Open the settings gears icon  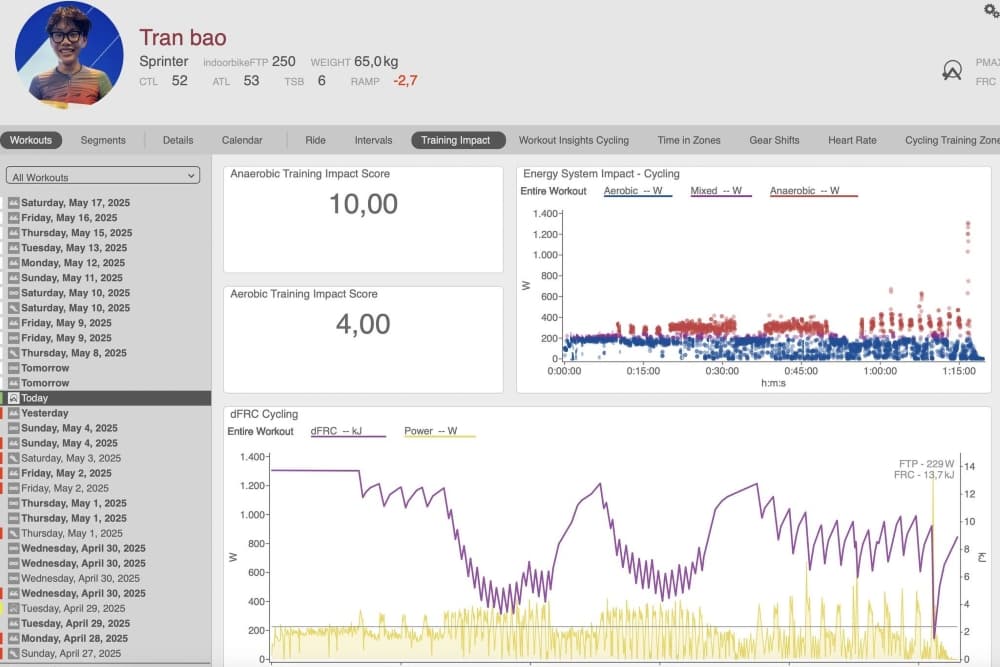tap(991, 10)
